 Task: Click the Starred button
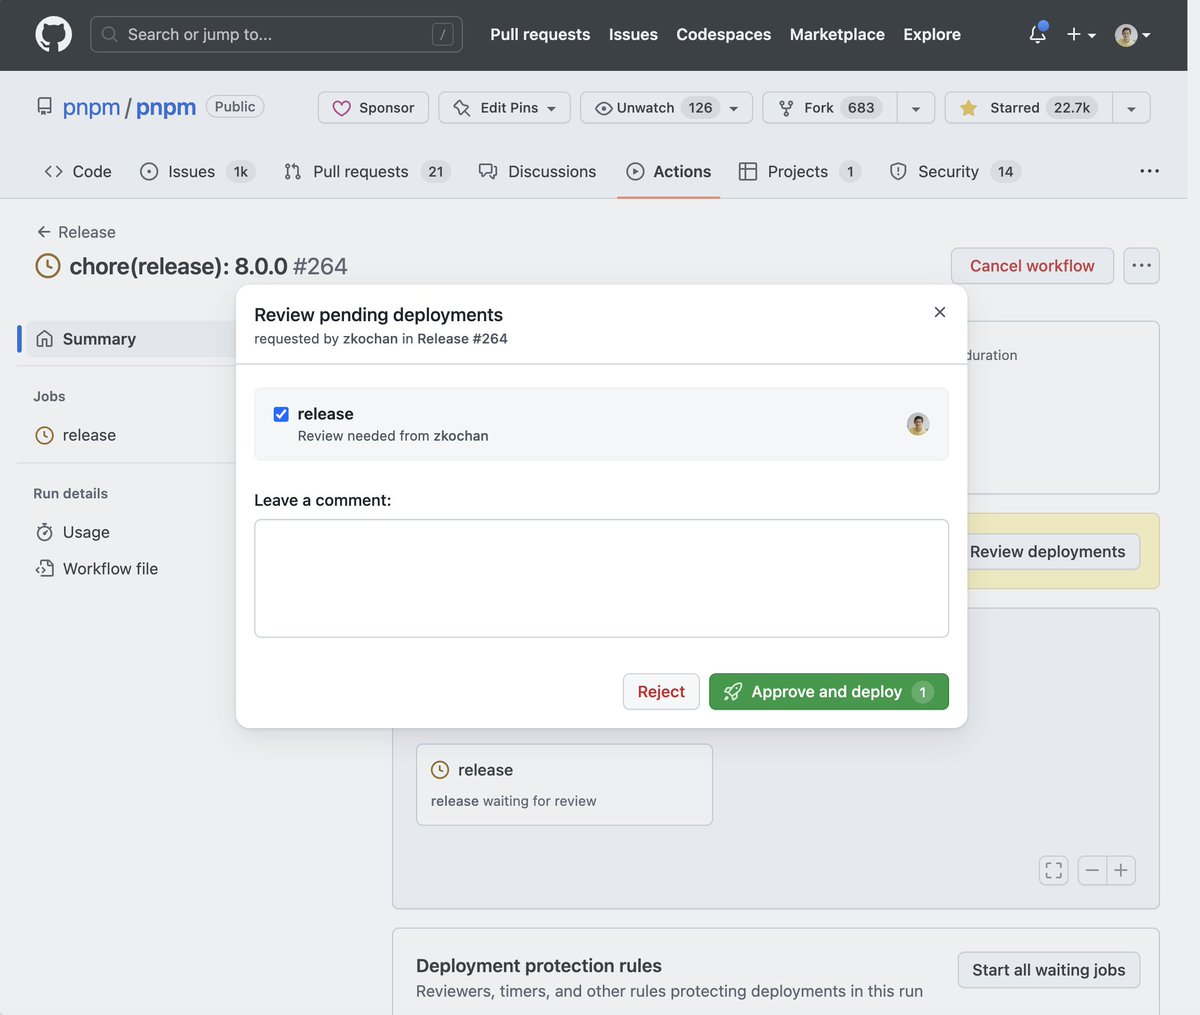click(x=1028, y=108)
